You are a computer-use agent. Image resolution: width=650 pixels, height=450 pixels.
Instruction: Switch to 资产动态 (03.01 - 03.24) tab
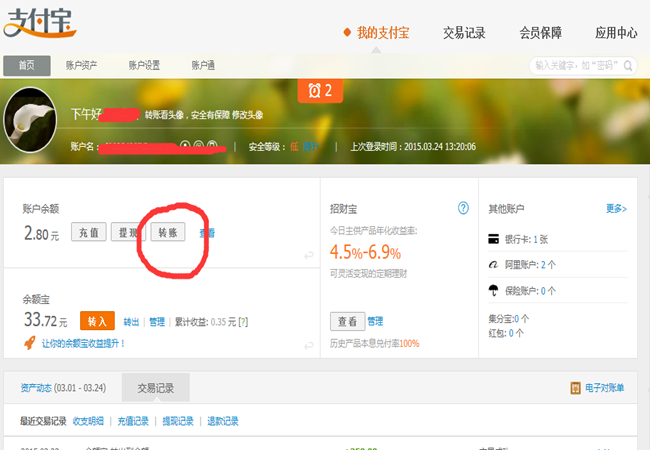pyautogui.click(x=63, y=388)
